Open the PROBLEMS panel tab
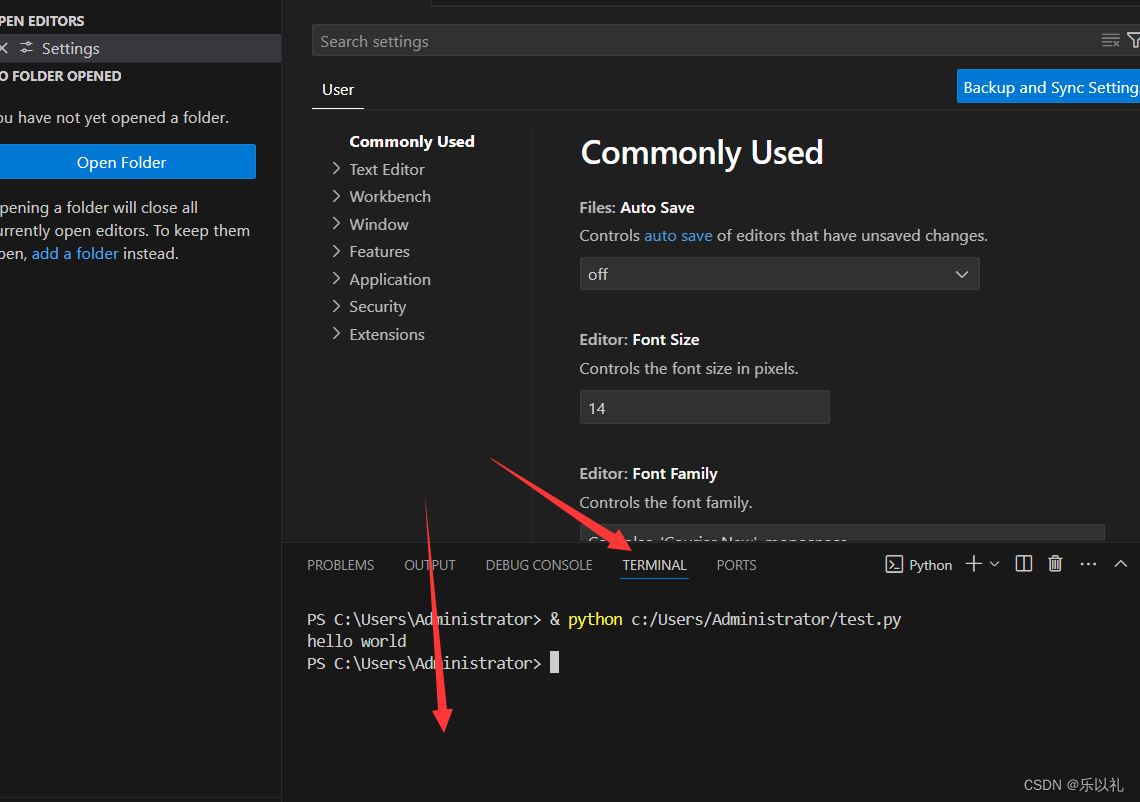1140x802 pixels. [x=340, y=565]
